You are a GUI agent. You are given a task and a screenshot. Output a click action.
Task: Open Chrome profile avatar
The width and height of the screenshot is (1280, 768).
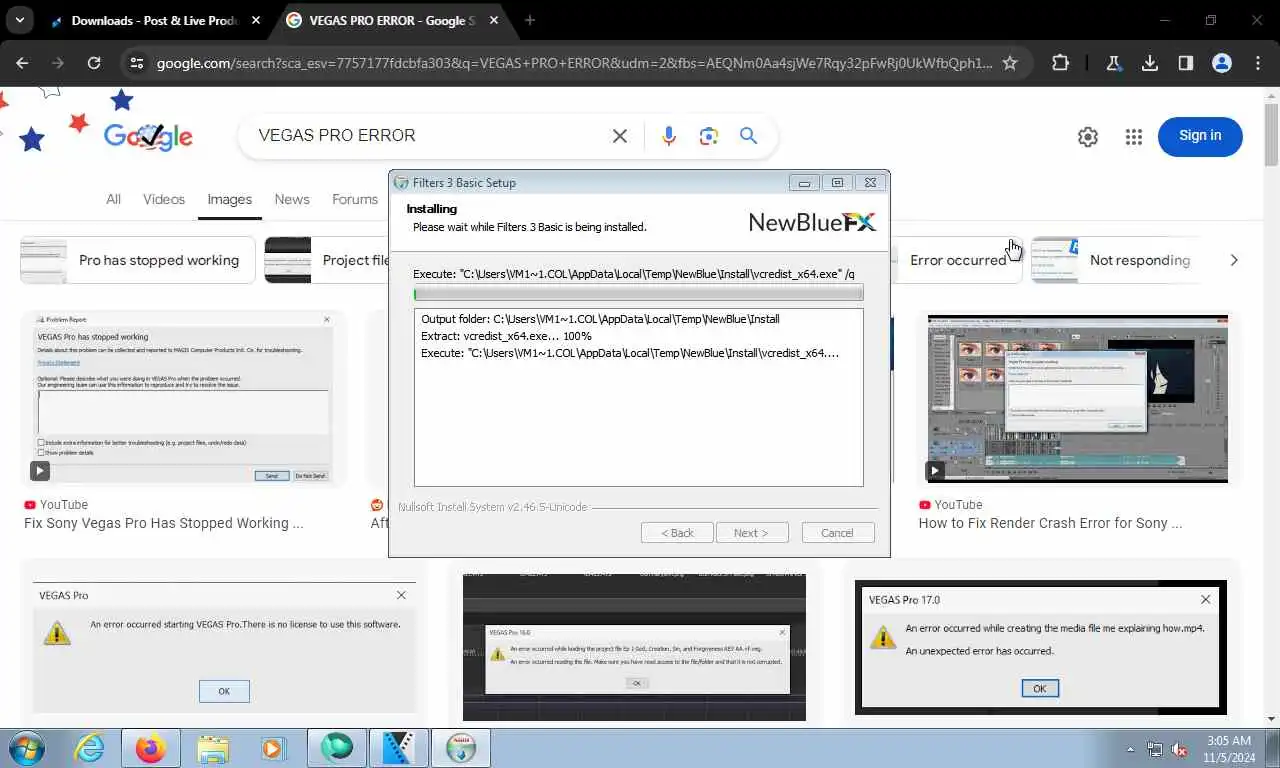tap(1222, 63)
